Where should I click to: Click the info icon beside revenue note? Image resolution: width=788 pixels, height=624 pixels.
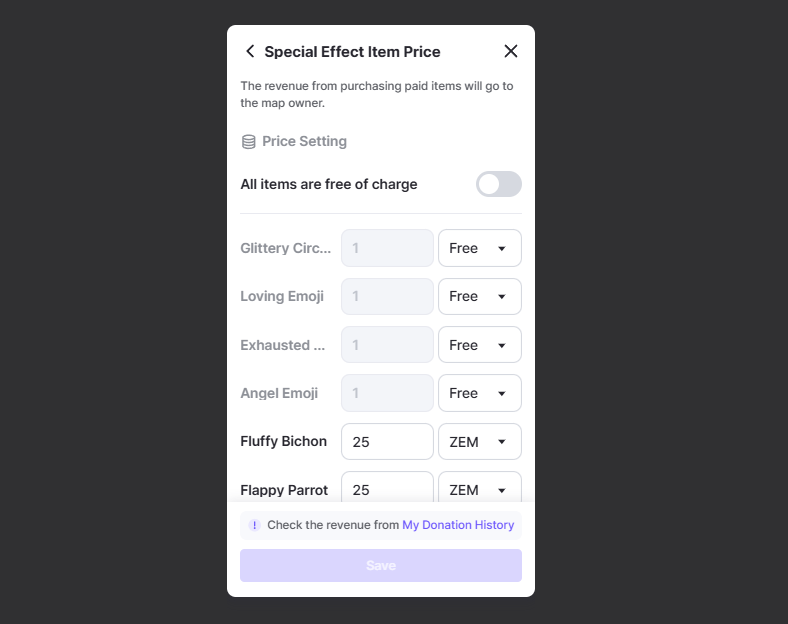point(254,525)
